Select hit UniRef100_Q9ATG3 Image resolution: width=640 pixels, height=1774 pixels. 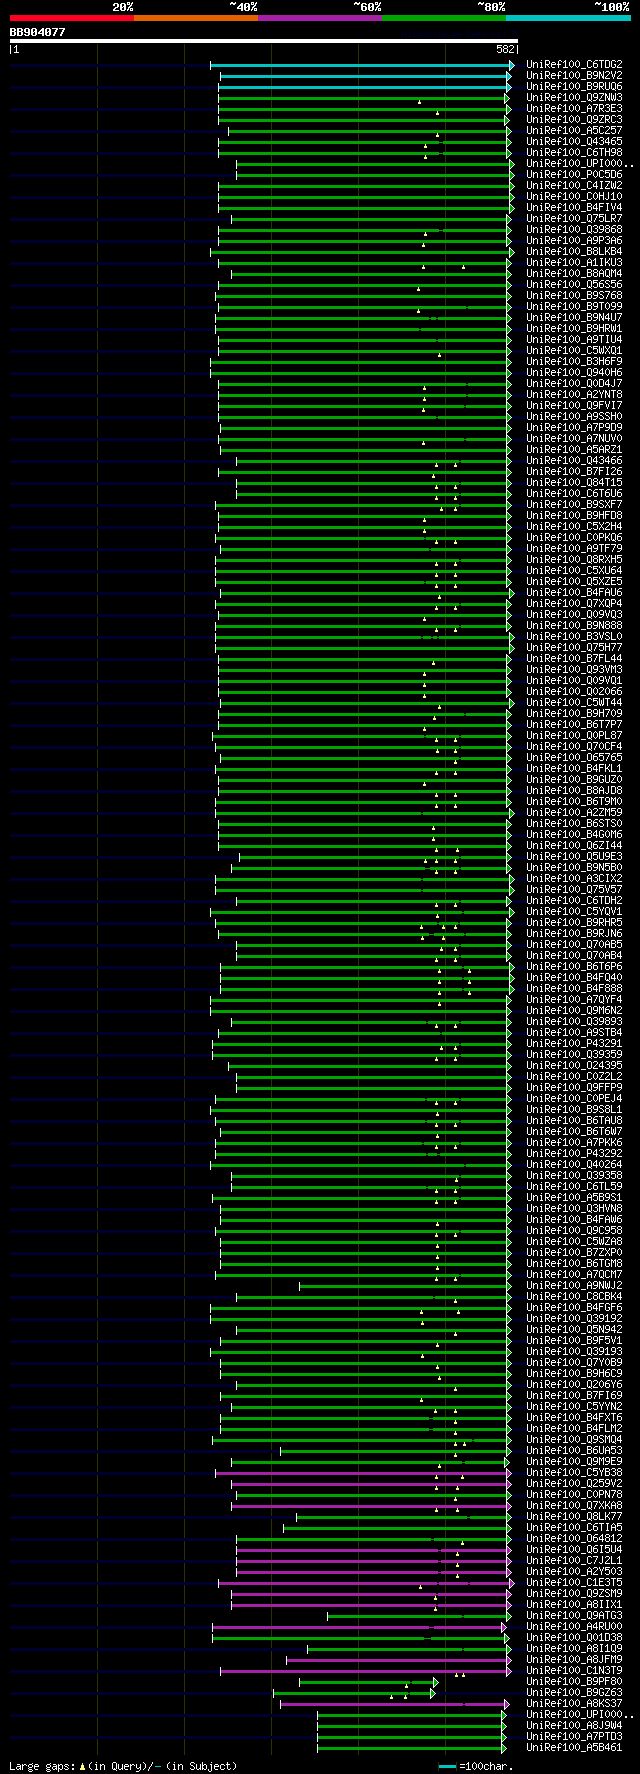(574, 1615)
